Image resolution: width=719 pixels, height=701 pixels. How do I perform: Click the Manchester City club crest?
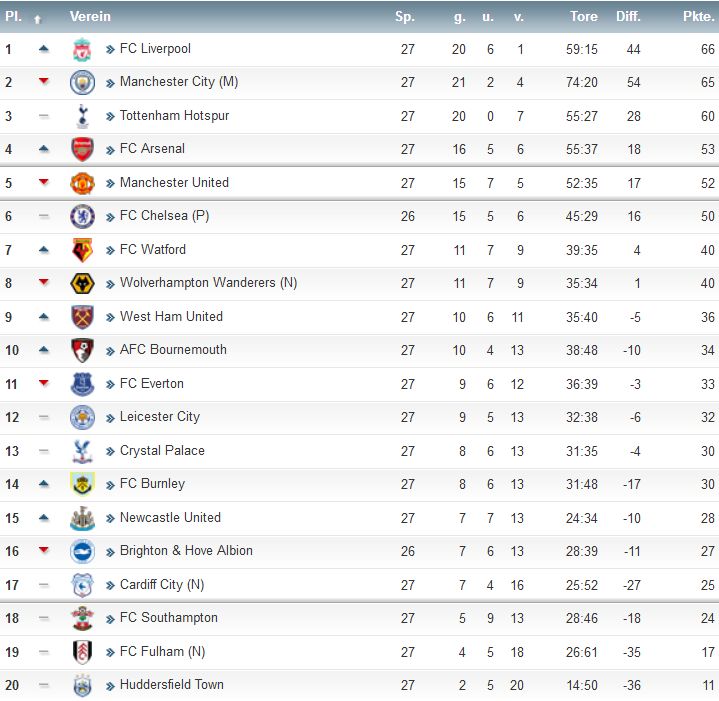point(82,83)
